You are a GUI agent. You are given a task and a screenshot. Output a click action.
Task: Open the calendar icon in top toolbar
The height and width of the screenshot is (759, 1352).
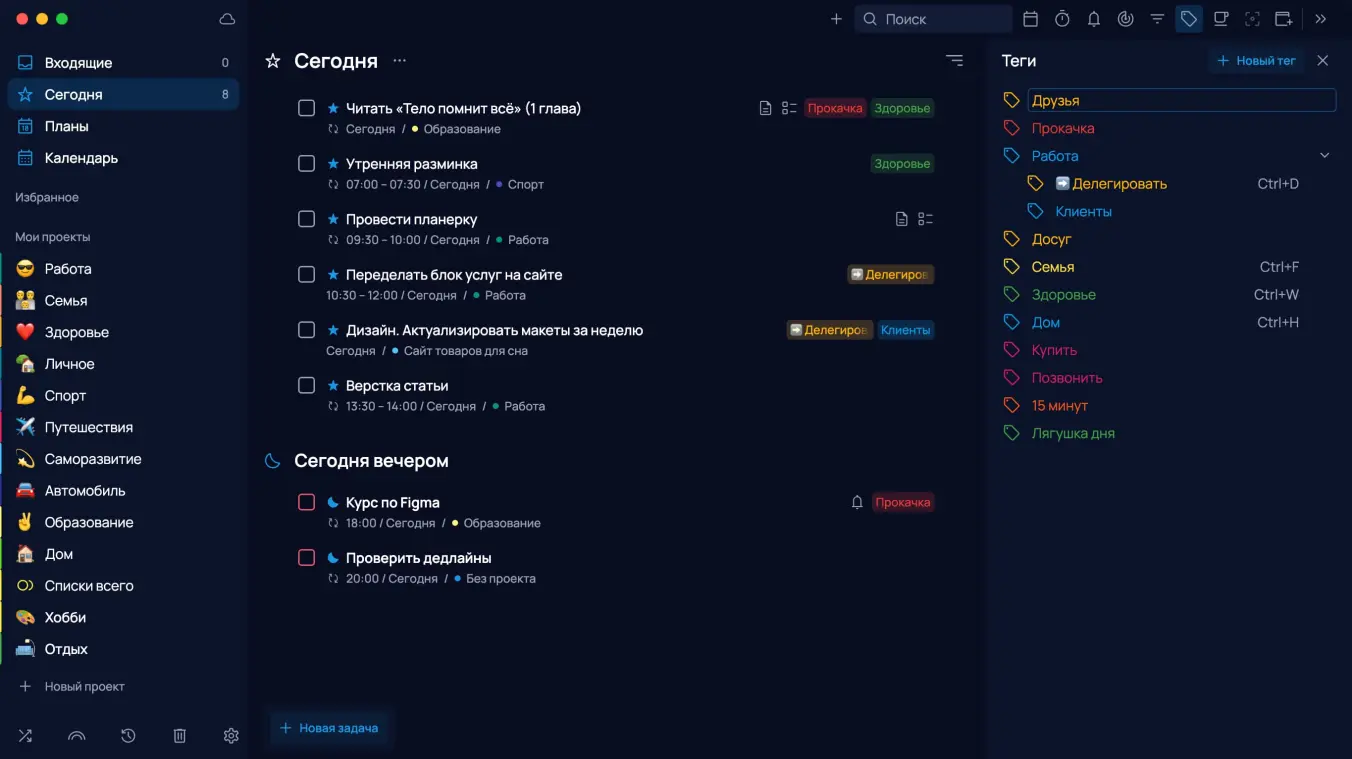coord(1031,19)
